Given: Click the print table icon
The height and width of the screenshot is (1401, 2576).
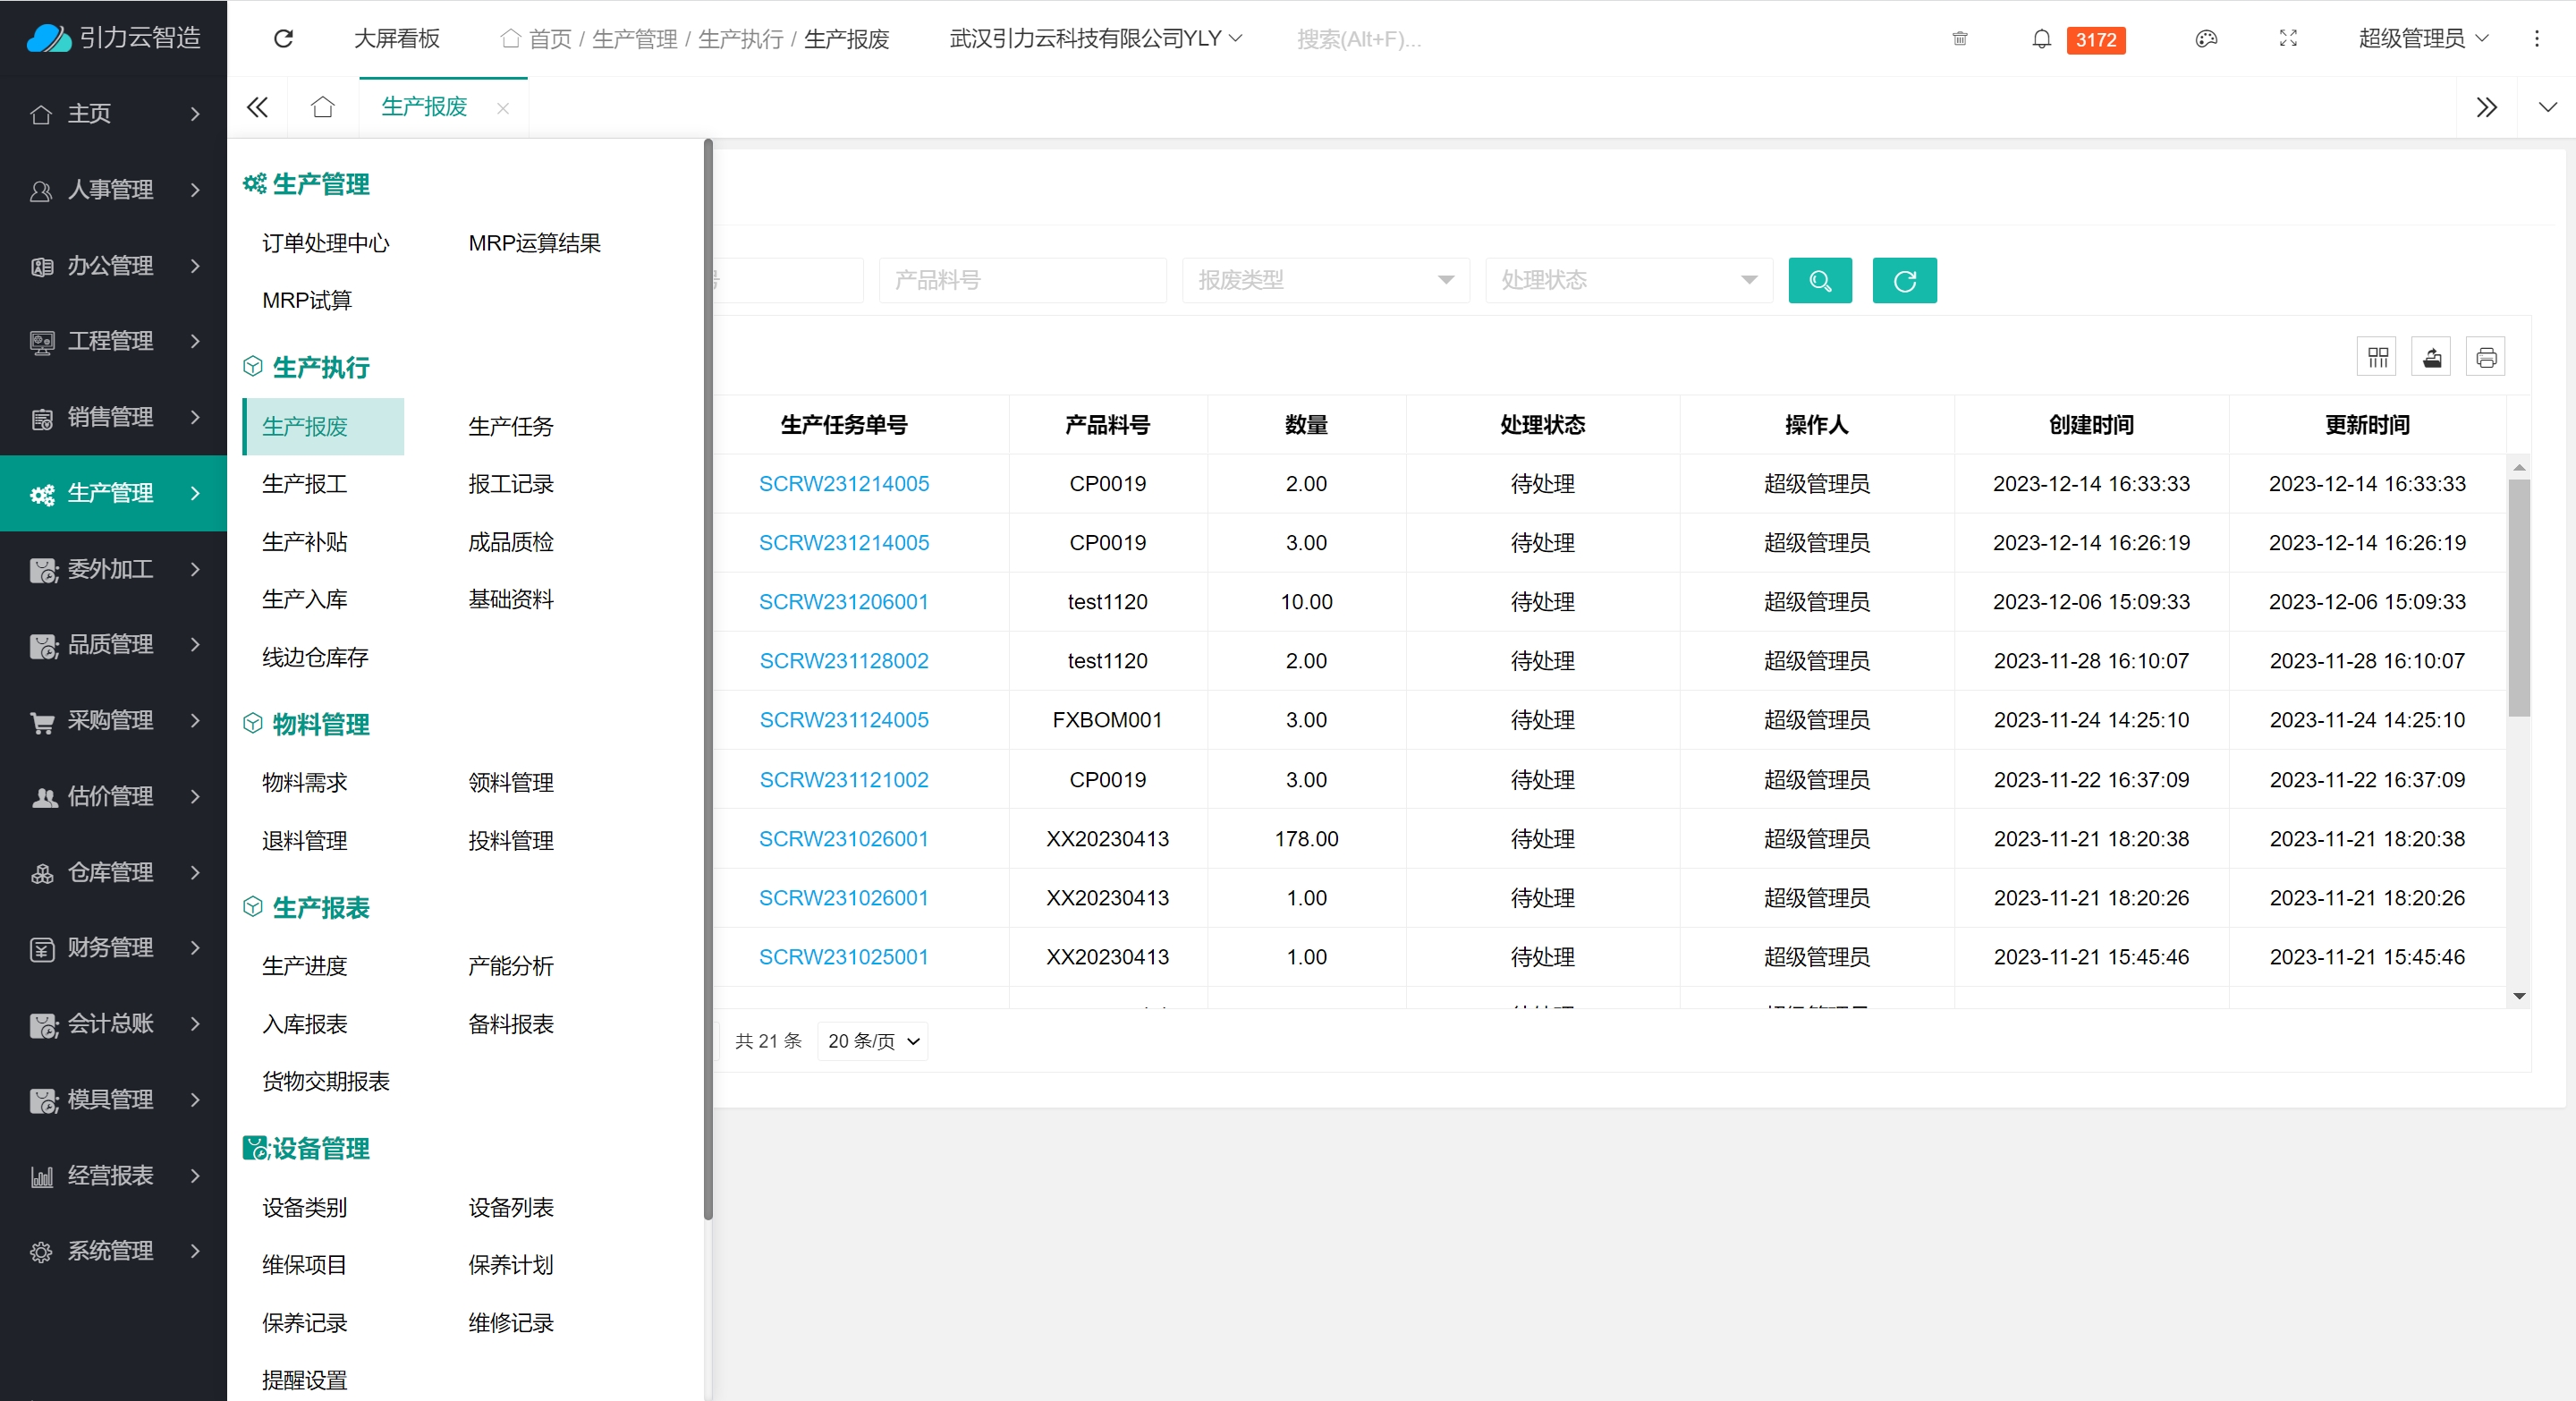Looking at the screenshot, I should pyautogui.click(x=2485, y=357).
